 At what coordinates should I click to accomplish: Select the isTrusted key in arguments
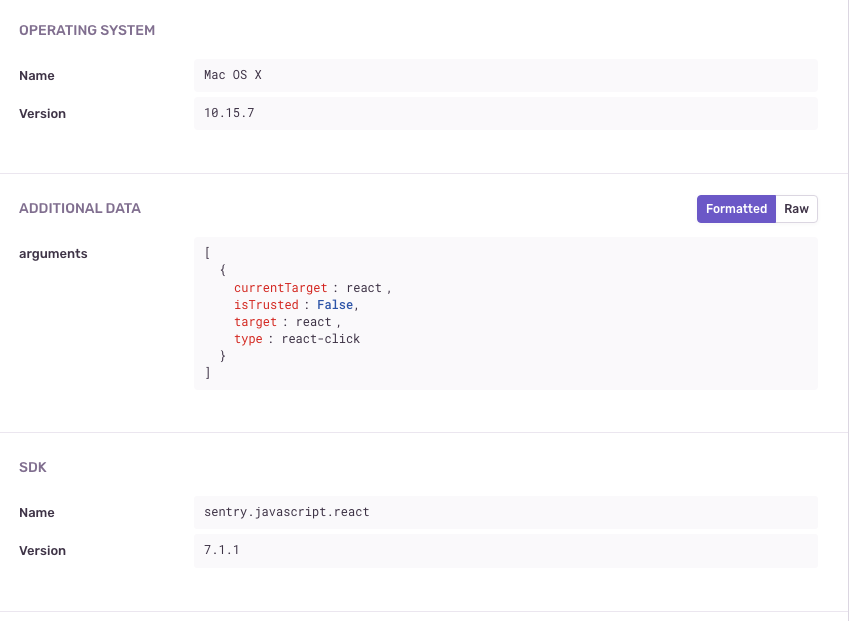pyautogui.click(x=266, y=305)
